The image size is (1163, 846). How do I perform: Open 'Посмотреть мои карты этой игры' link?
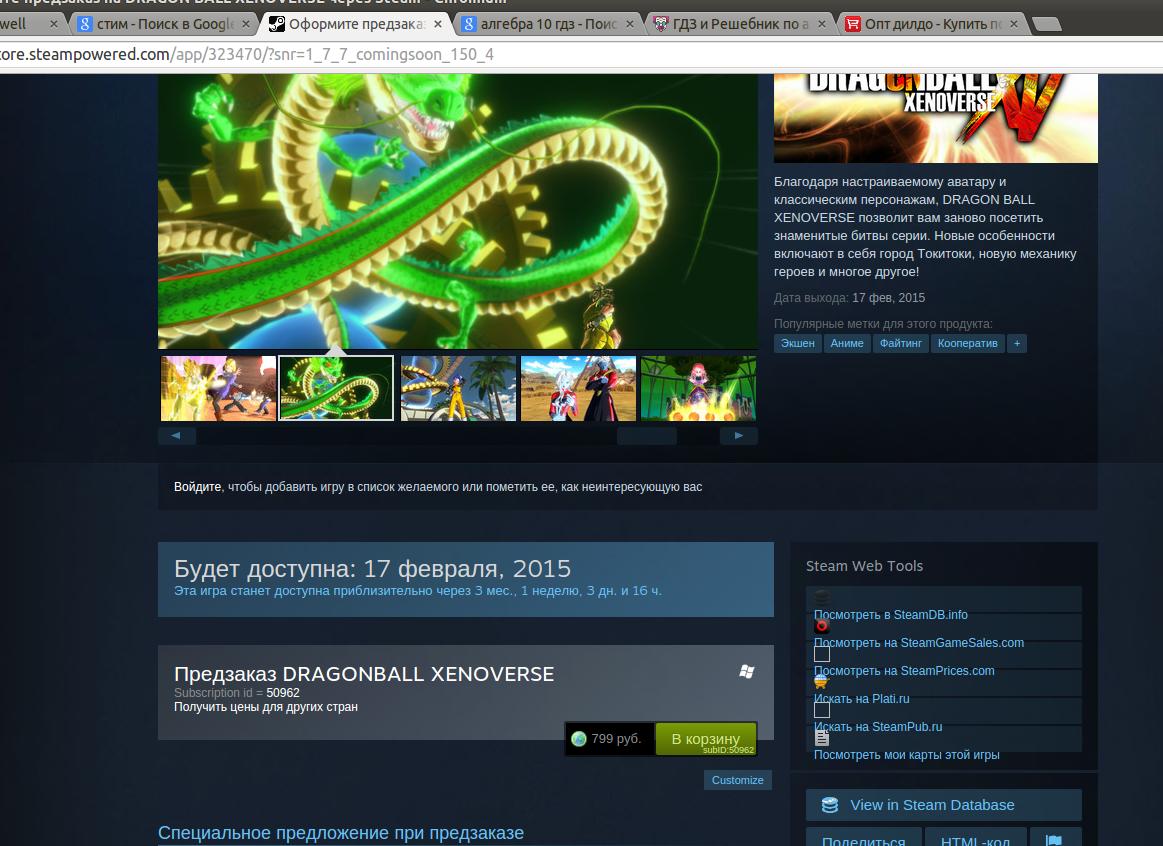tap(906, 755)
